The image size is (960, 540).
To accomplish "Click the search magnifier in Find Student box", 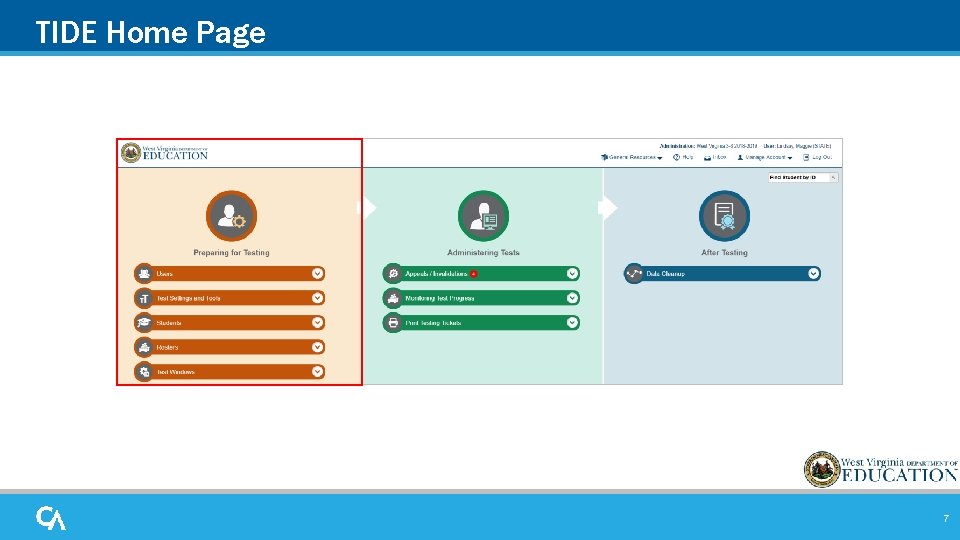I will (x=833, y=178).
